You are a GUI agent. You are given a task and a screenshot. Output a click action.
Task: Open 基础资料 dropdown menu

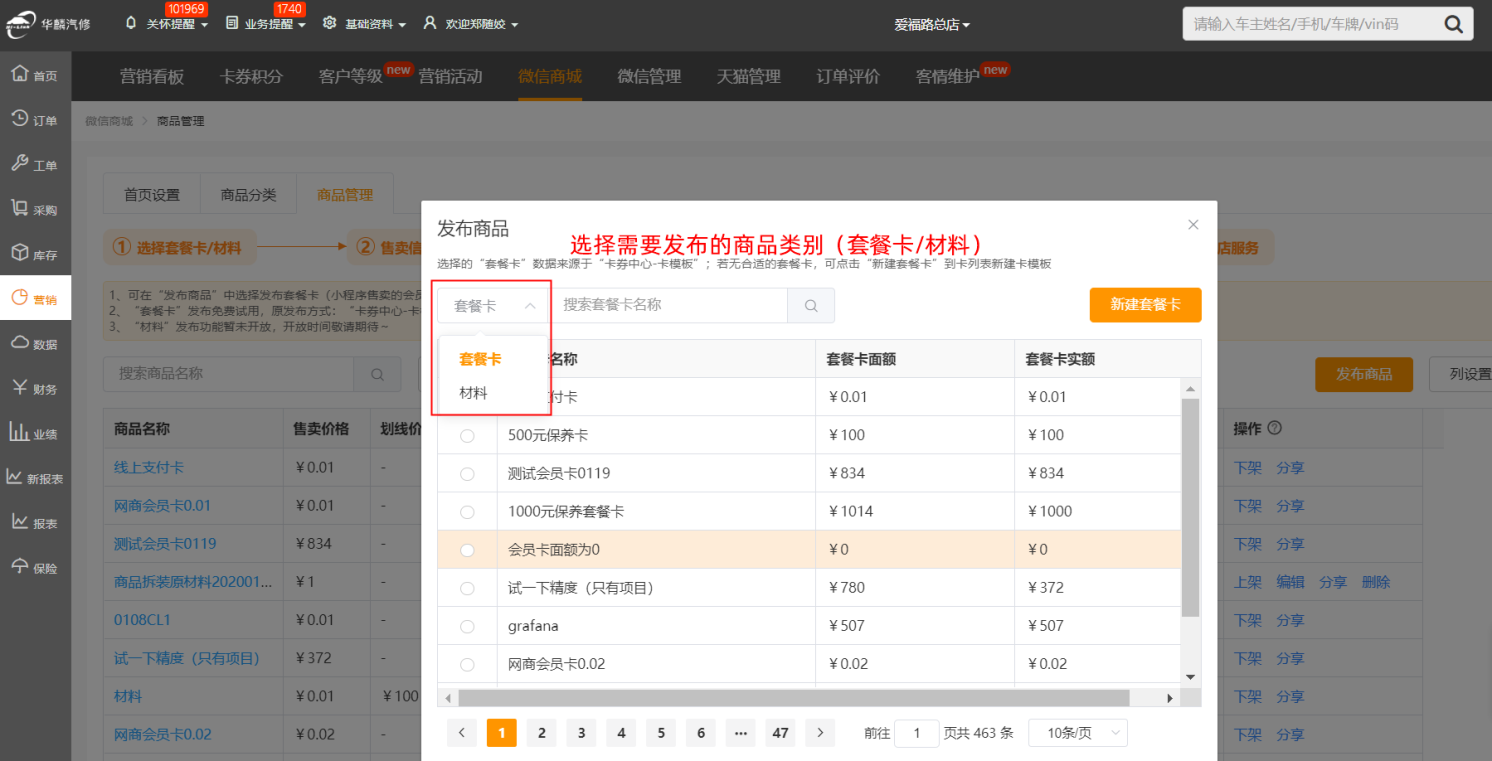click(x=365, y=24)
